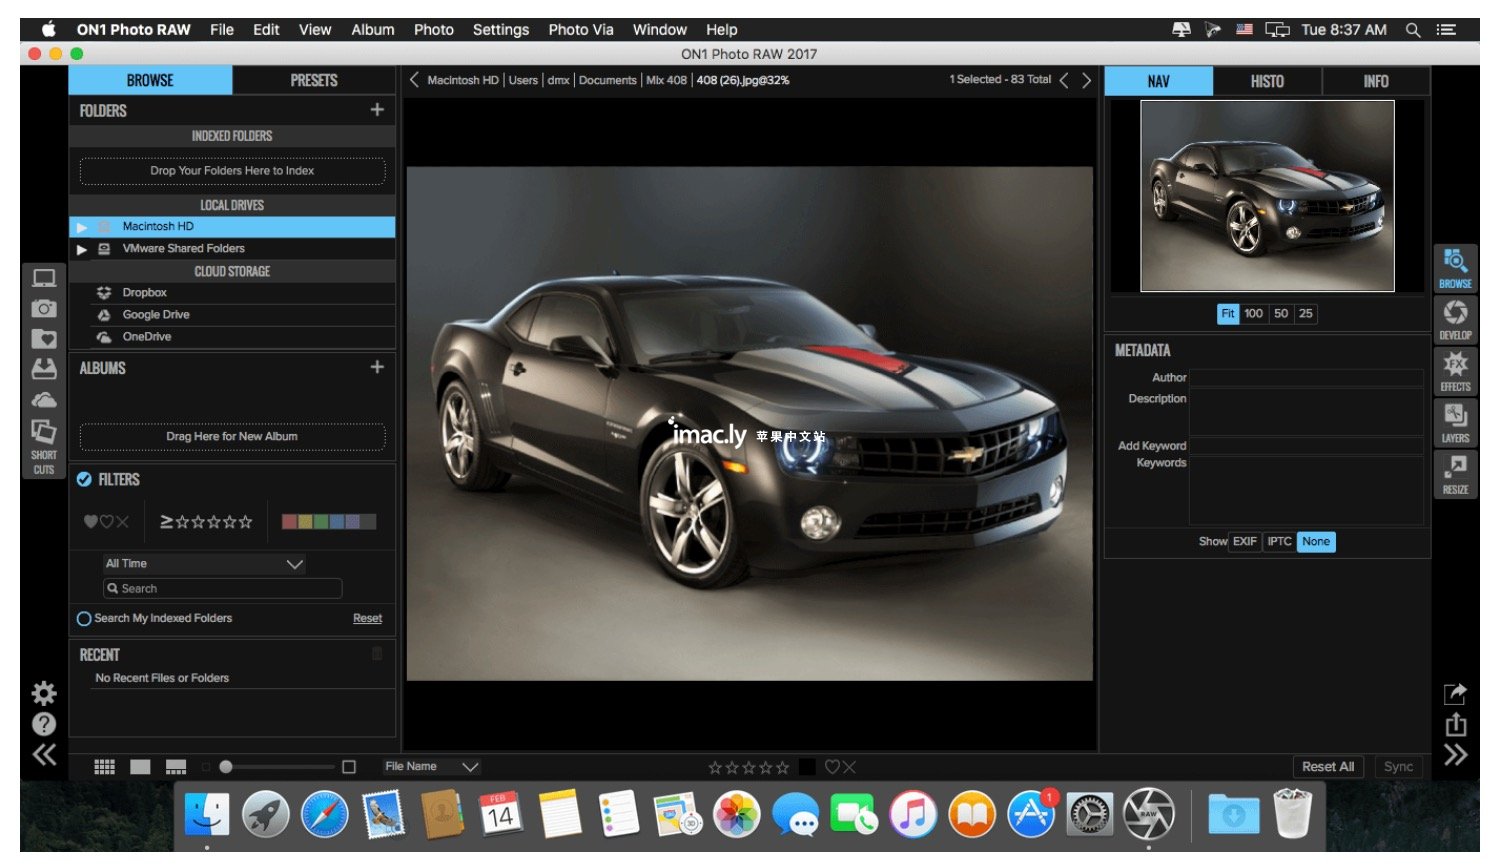Click the Reset link in filters
Image resolution: width=1494 pixels, height=868 pixels.
[367, 619]
